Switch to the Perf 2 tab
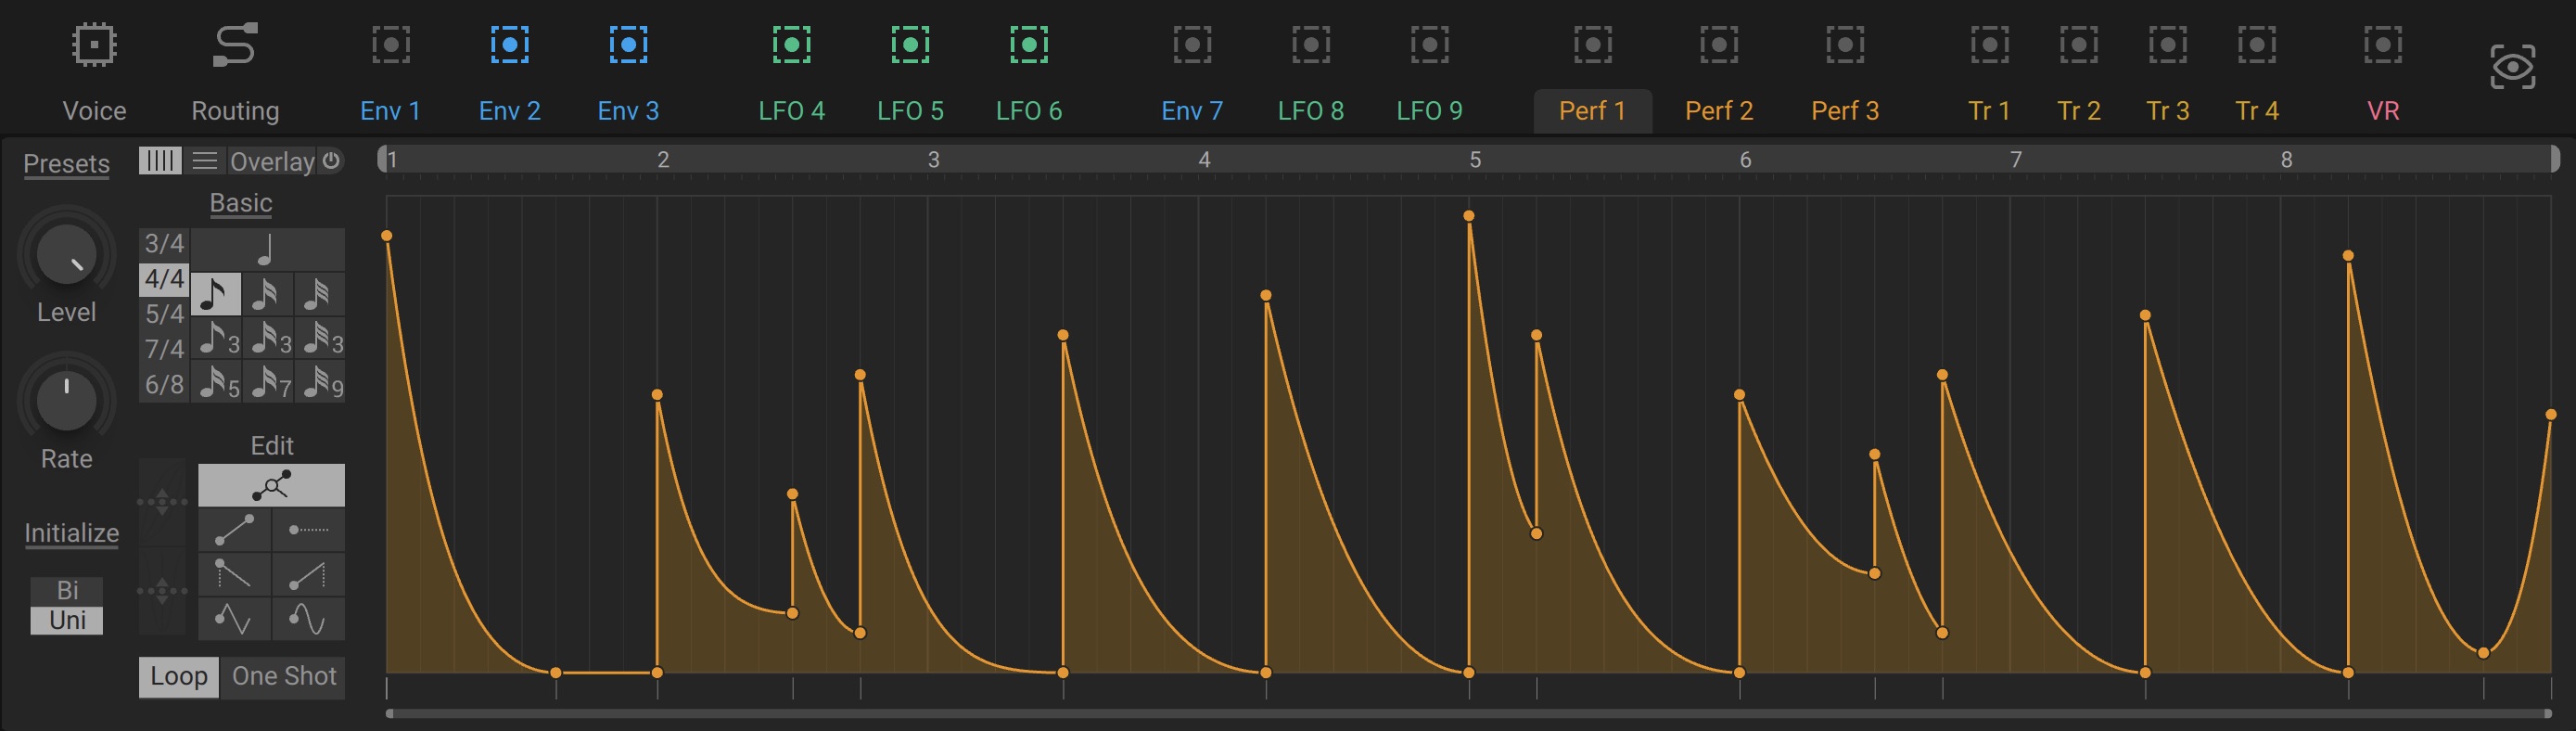Viewport: 2576px width, 731px height. pos(1719,68)
